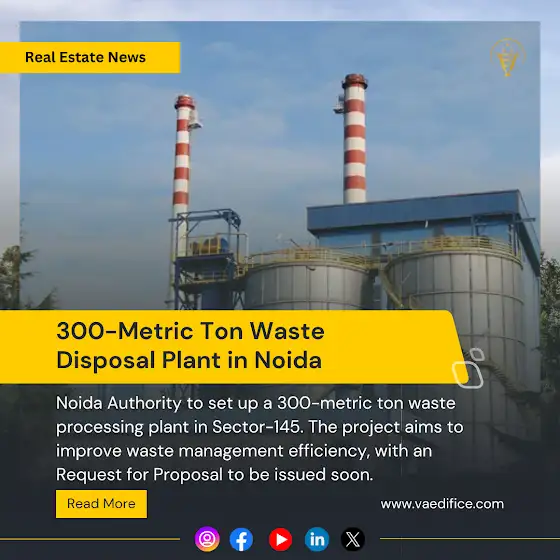
Task: Open the LinkedIn icon
Action: pos(317,539)
